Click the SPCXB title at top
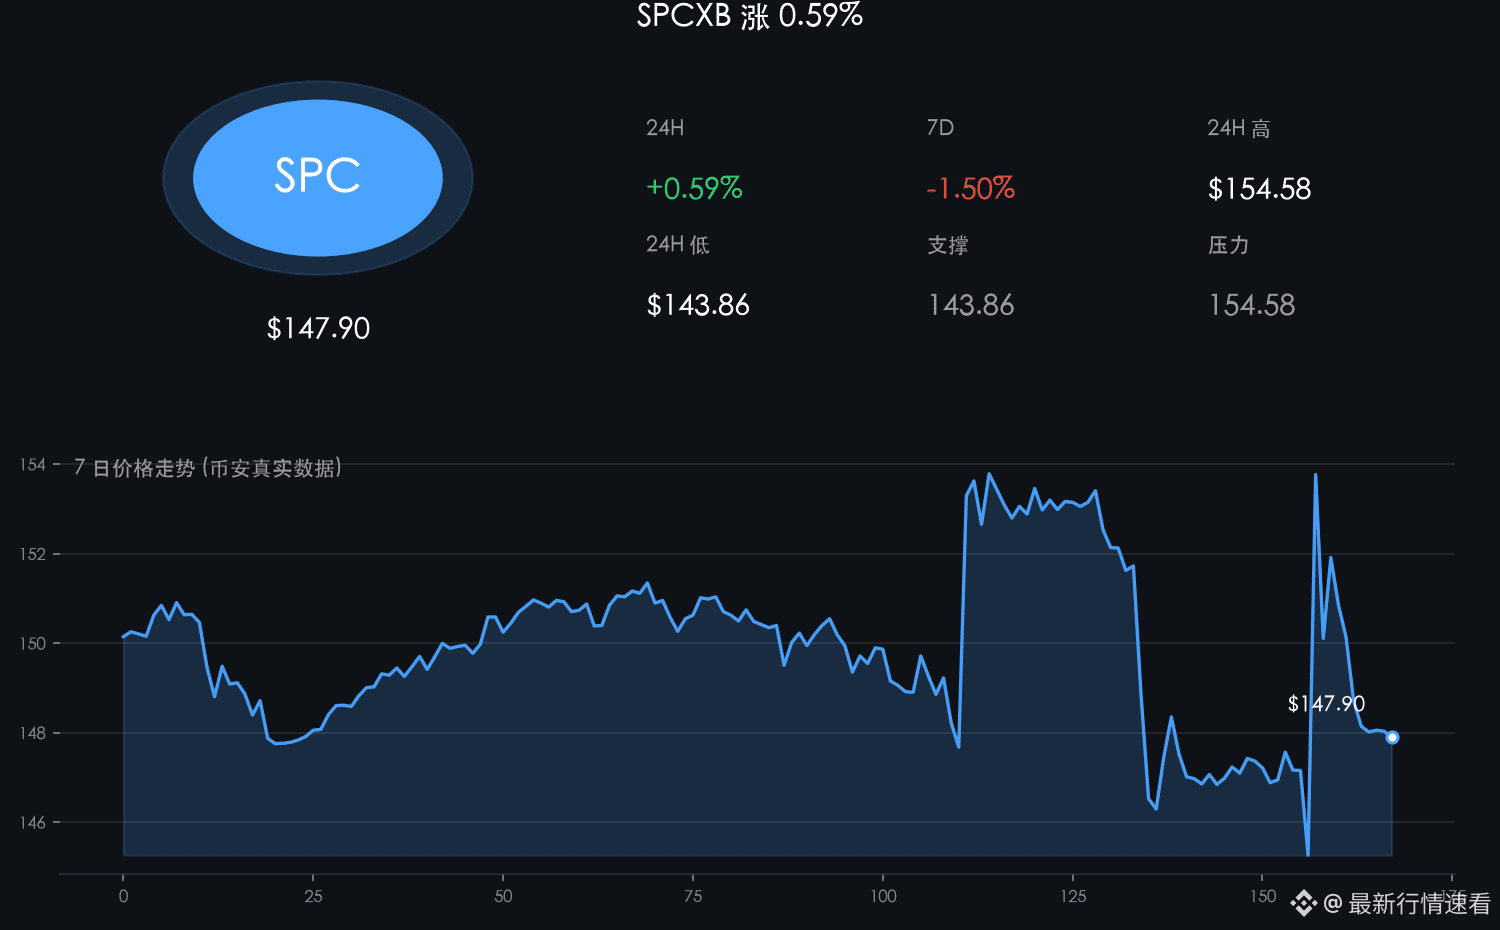This screenshot has height=930, width=1500. [x=750, y=16]
